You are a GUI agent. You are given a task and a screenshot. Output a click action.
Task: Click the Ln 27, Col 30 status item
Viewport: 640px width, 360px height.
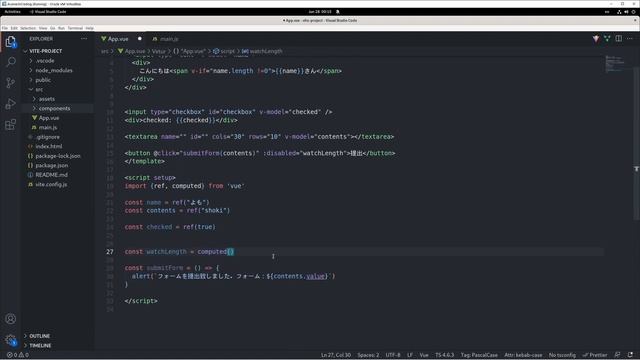point(336,355)
